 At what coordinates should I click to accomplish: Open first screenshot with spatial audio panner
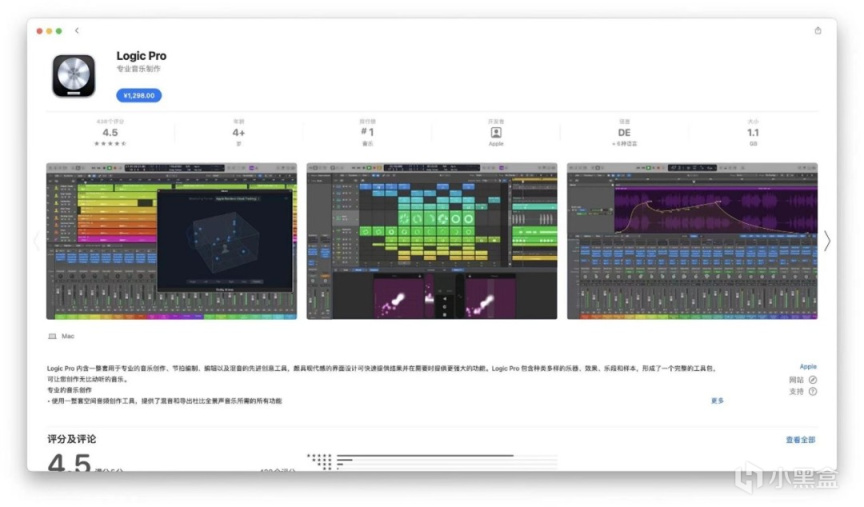(171, 241)
